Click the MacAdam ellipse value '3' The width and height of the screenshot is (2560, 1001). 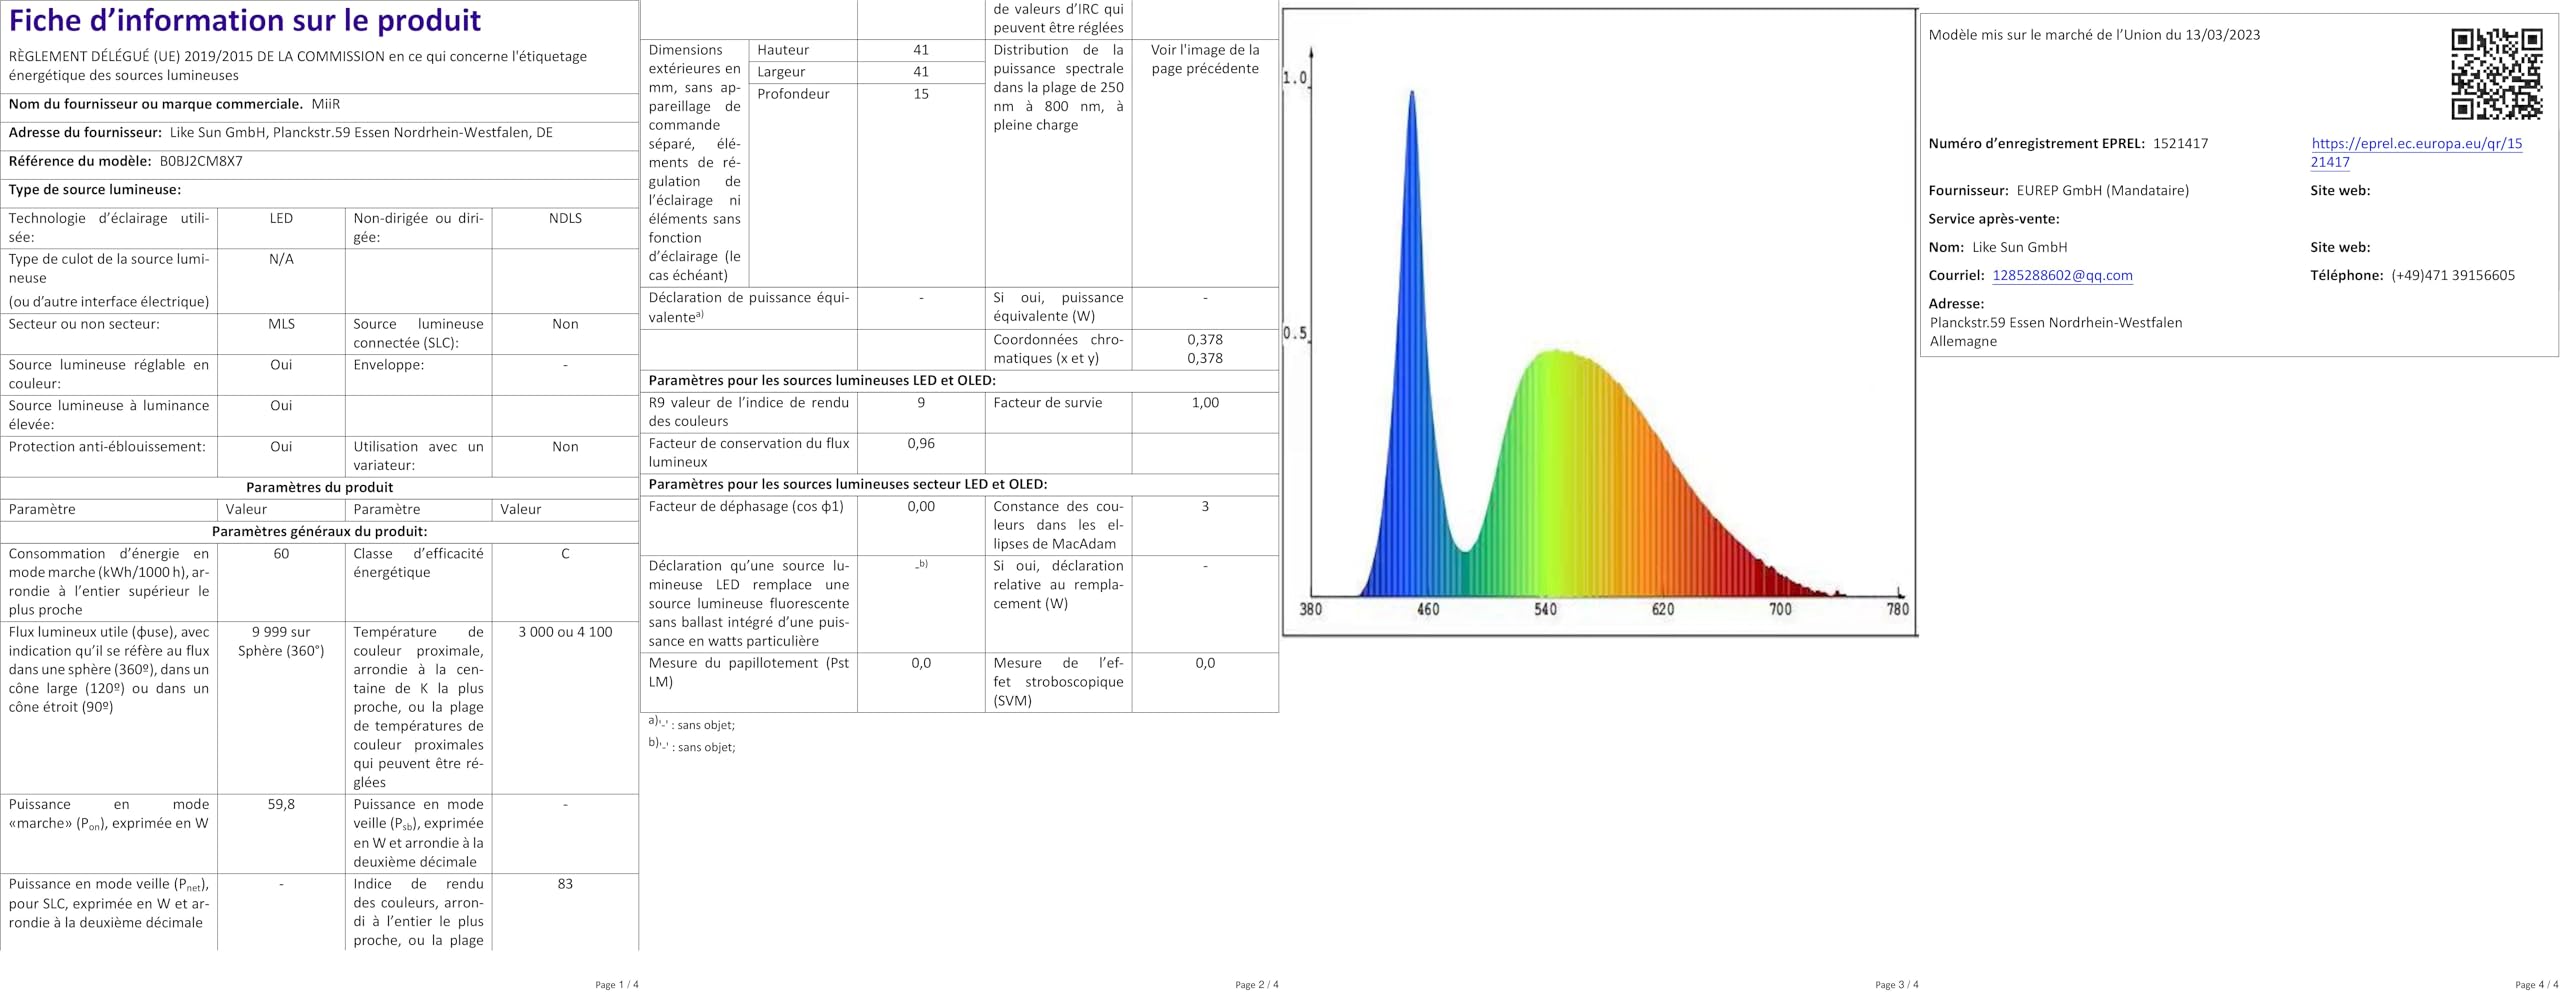[x=1205, y=507]
